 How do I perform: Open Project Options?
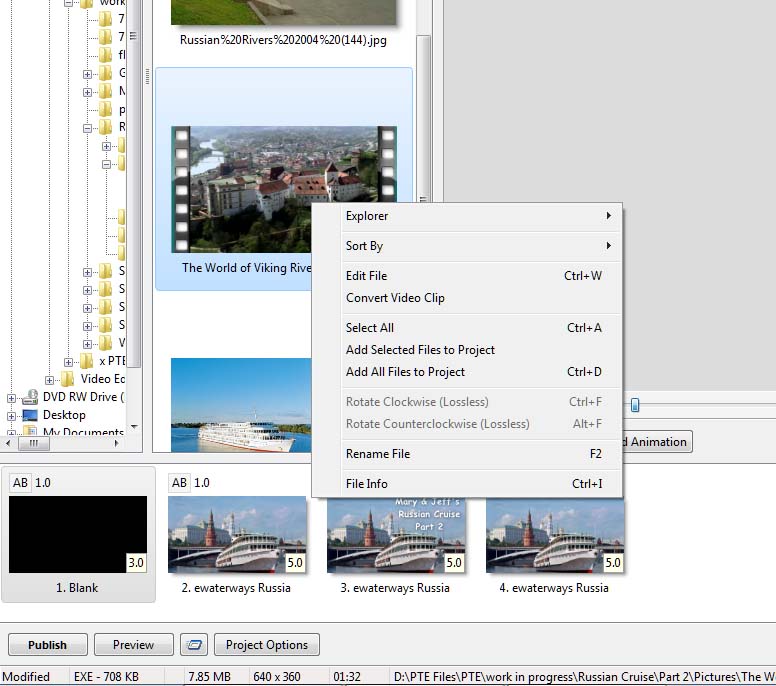pyautogui.click(x=267, y=645)
